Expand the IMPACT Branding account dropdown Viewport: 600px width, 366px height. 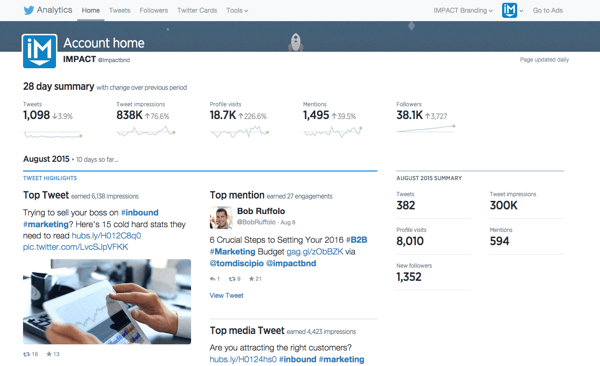[463, 10]
